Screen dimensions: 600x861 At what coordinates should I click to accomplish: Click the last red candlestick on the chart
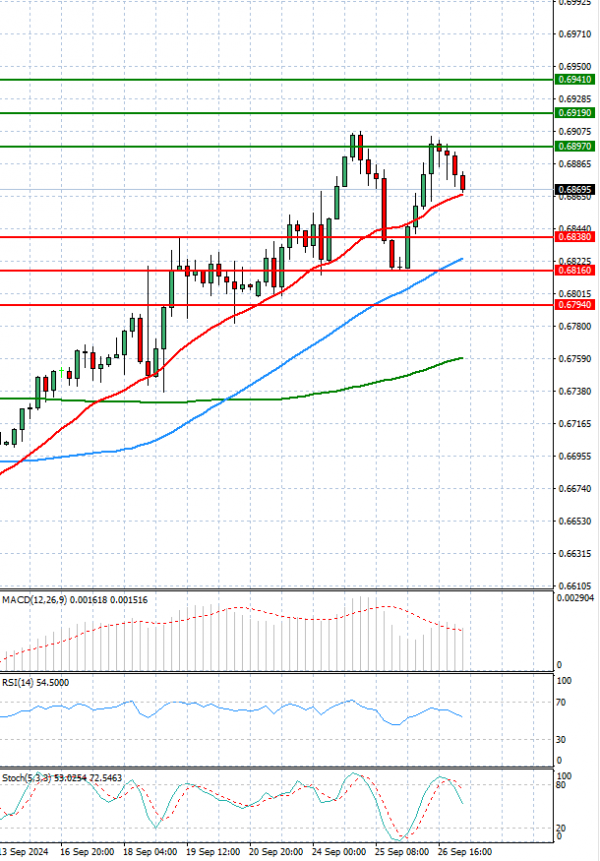tap(463, 182)
